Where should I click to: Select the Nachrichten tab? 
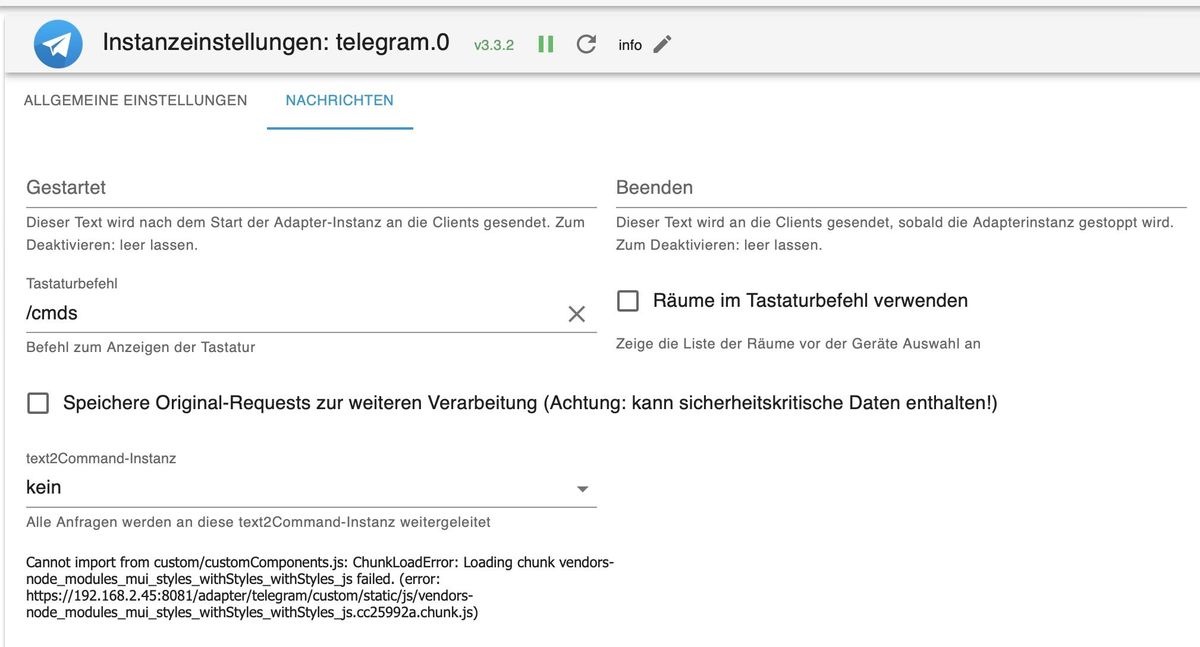click(x=340, y=100)
